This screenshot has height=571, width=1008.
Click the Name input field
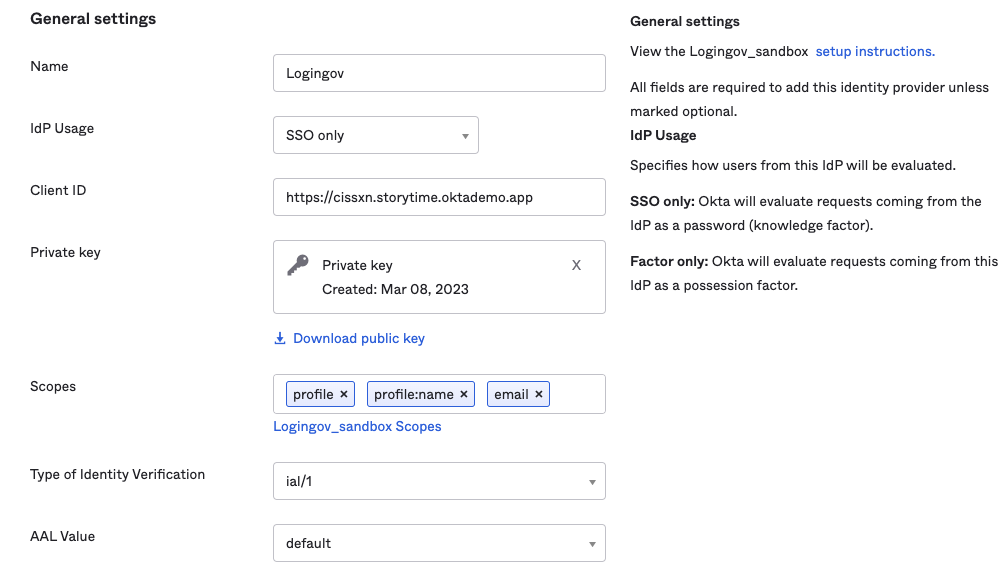[x=439, y=73]
